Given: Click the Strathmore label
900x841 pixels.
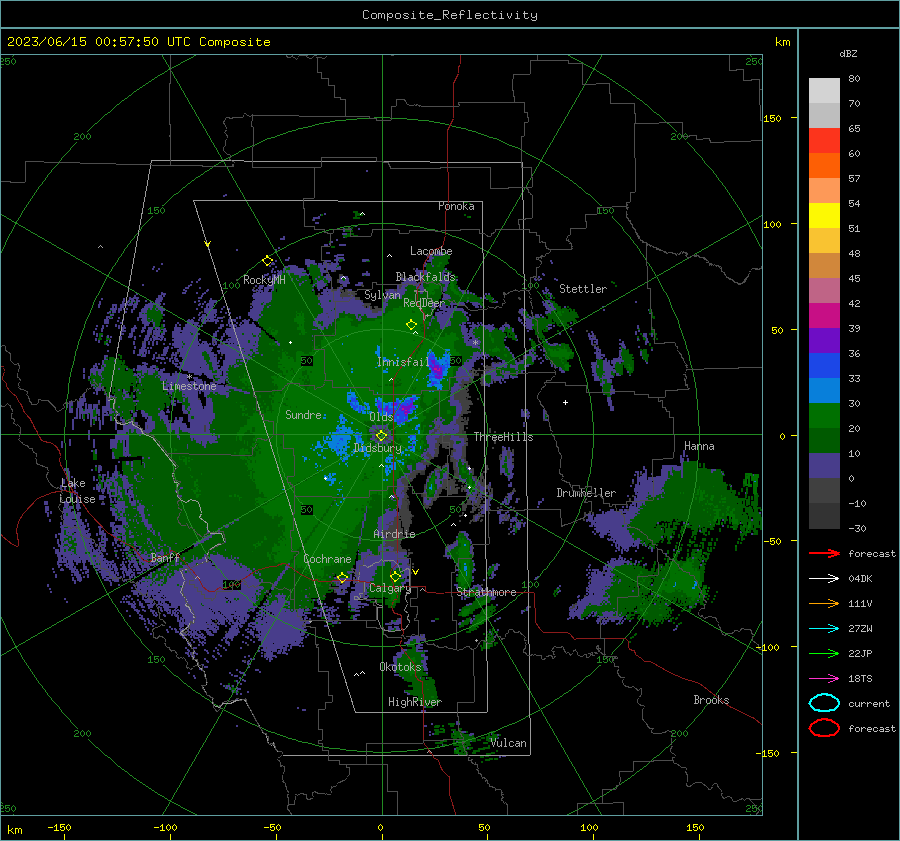Looking at the screenshot, I should (486, 592).
